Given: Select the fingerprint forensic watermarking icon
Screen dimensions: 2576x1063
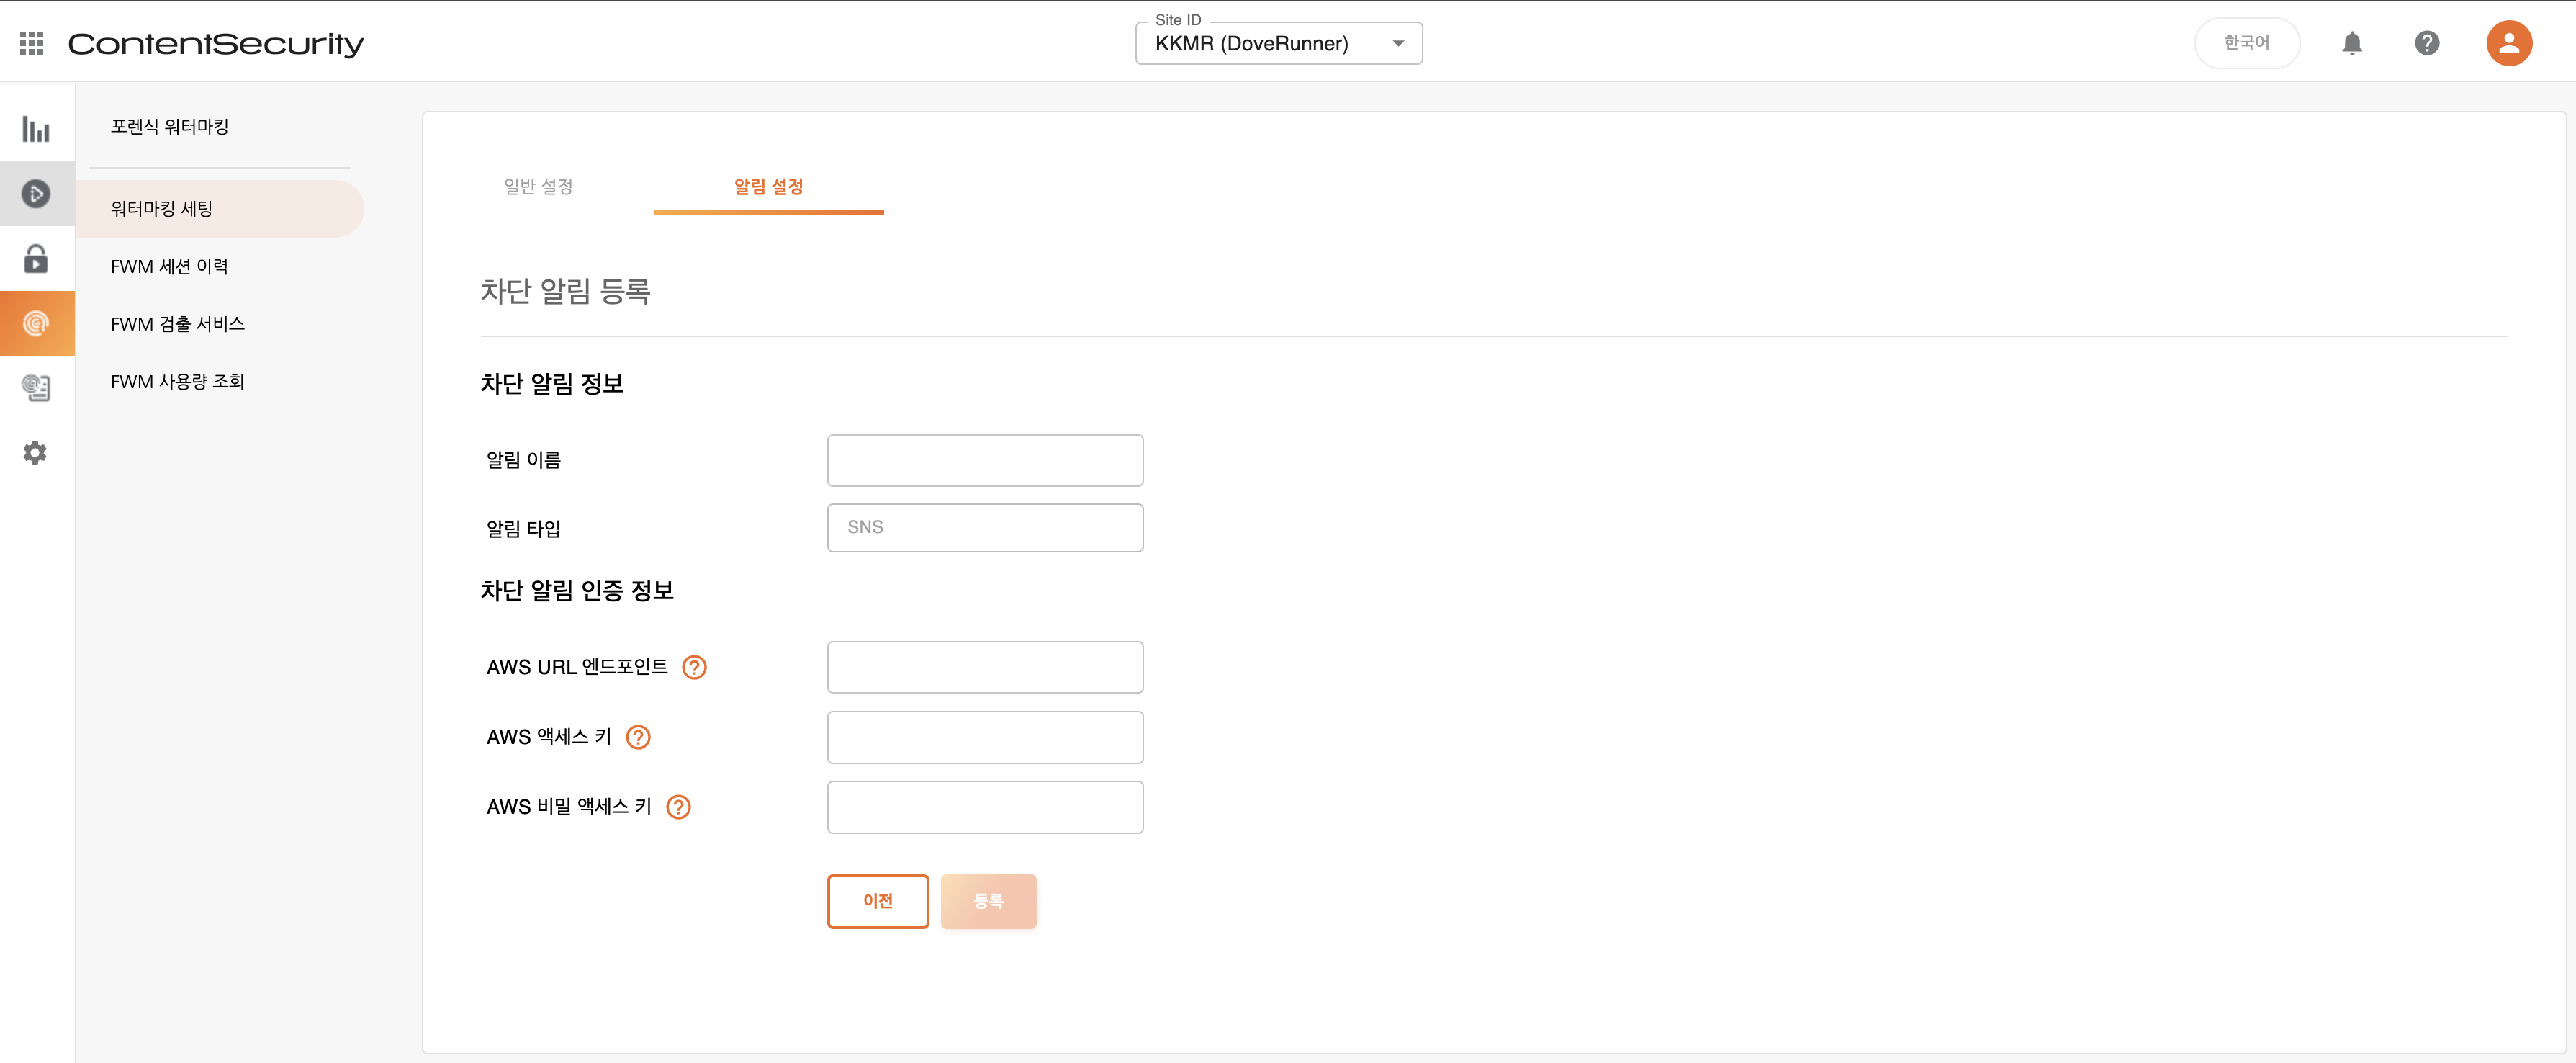Looking at the screenshot, I should pyautogui.click(x=36, y=323).
